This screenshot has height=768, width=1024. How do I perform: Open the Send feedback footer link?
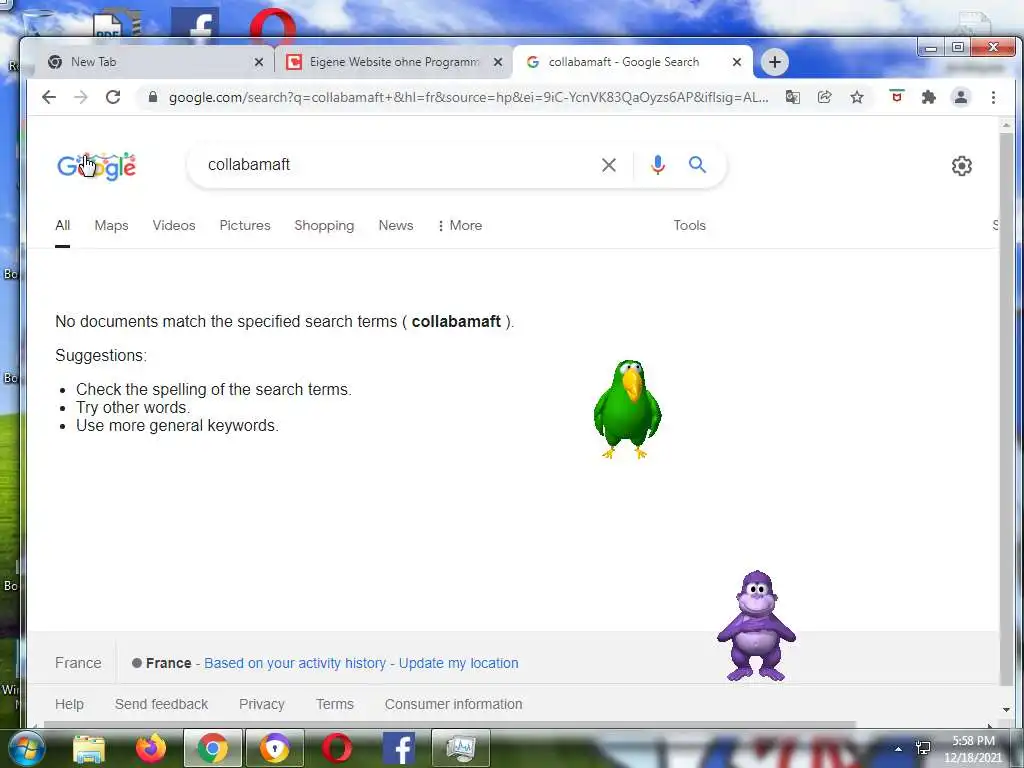(x=161, y=704)
